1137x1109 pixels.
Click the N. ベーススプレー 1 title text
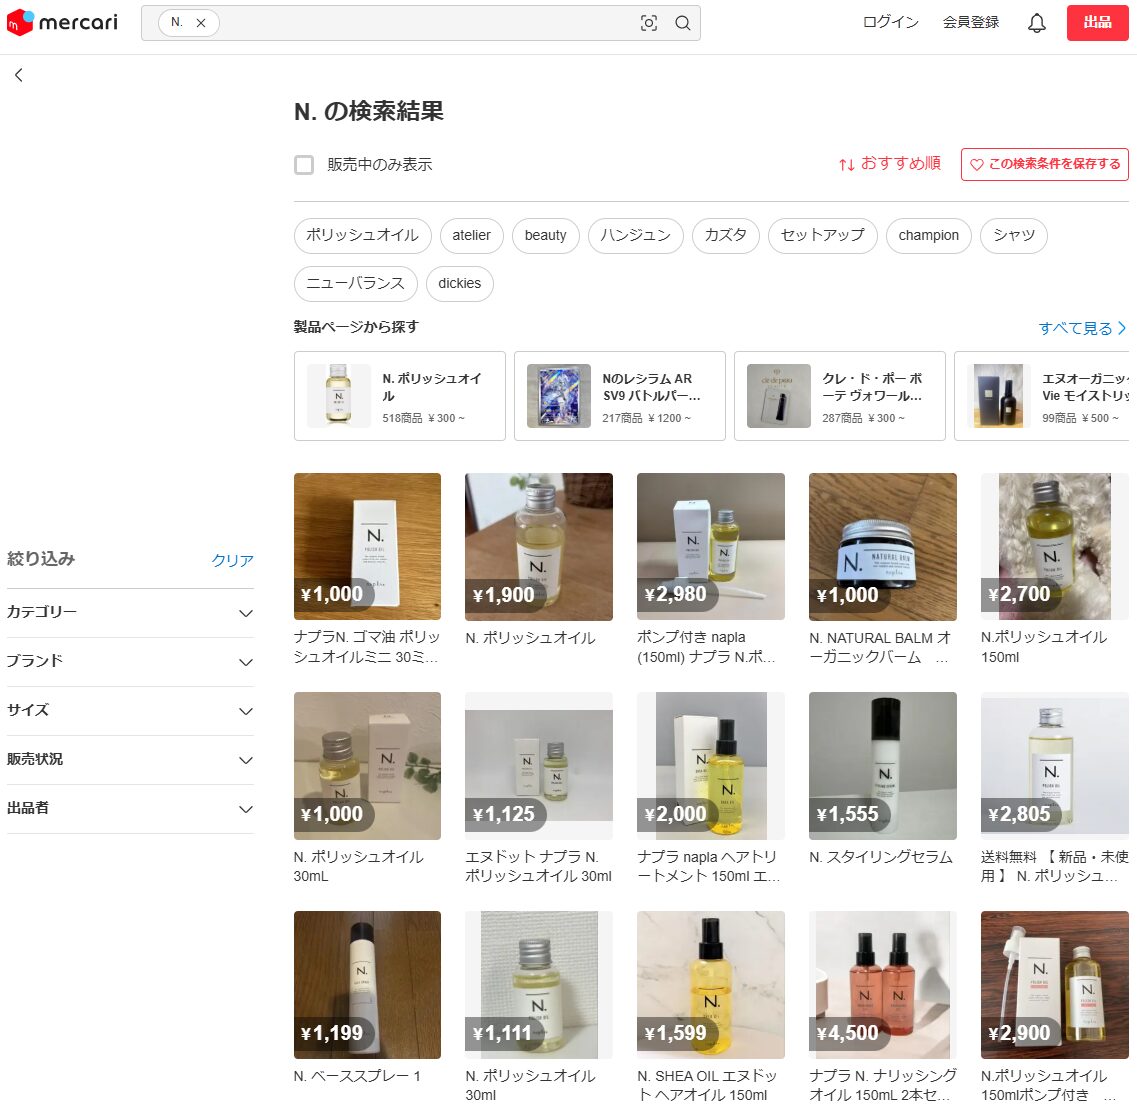[x=357, y=1076]
